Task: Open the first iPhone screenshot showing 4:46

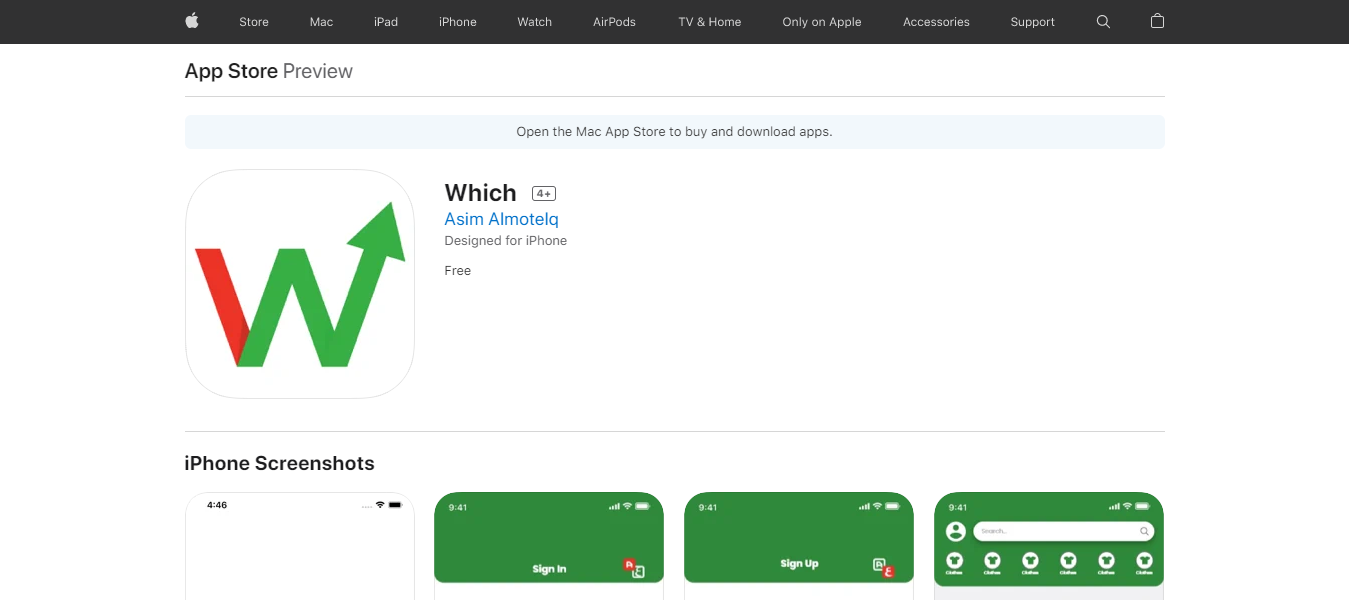Action: (300, 546)
